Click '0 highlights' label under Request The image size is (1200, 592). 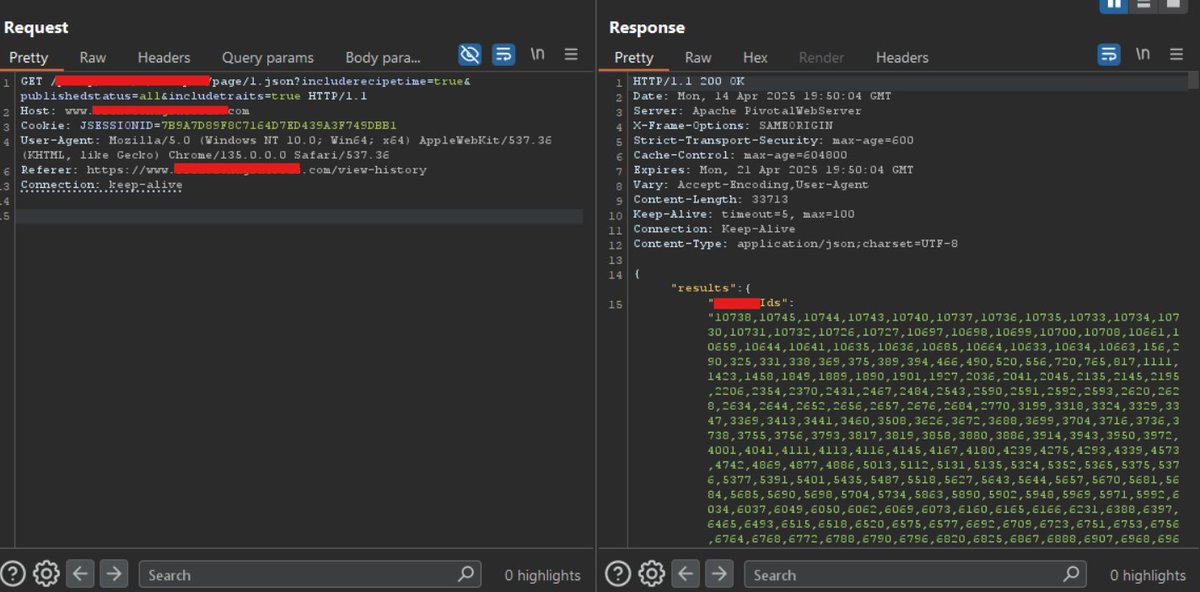(542, 575)
